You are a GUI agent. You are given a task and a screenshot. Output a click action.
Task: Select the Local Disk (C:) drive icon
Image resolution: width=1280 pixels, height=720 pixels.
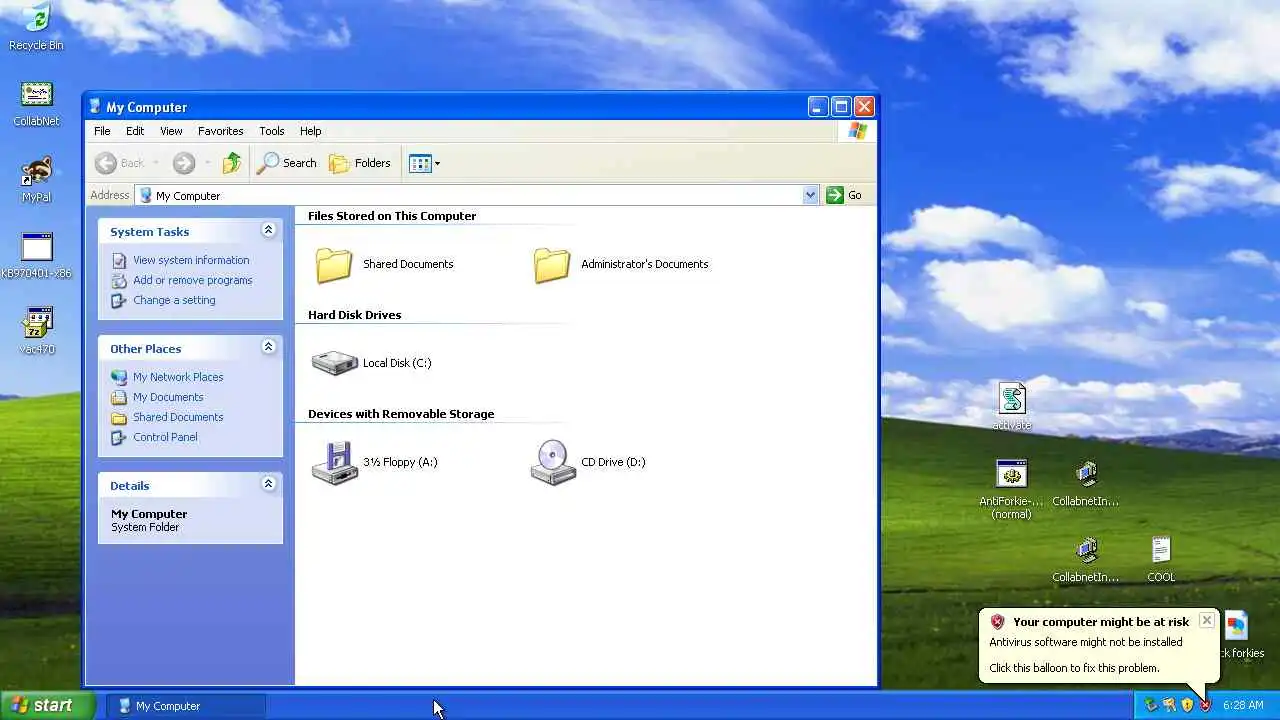pos(335,363)
